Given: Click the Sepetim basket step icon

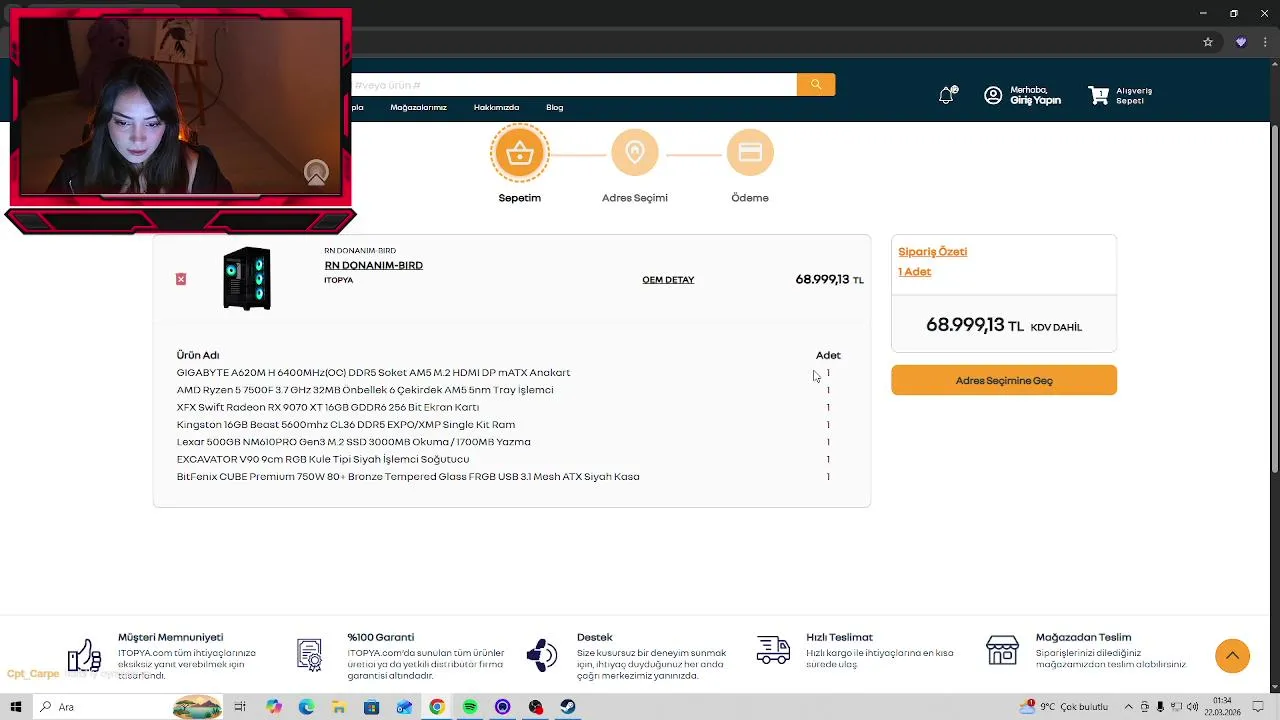Looking at the screenshot, I should point(520,153).
